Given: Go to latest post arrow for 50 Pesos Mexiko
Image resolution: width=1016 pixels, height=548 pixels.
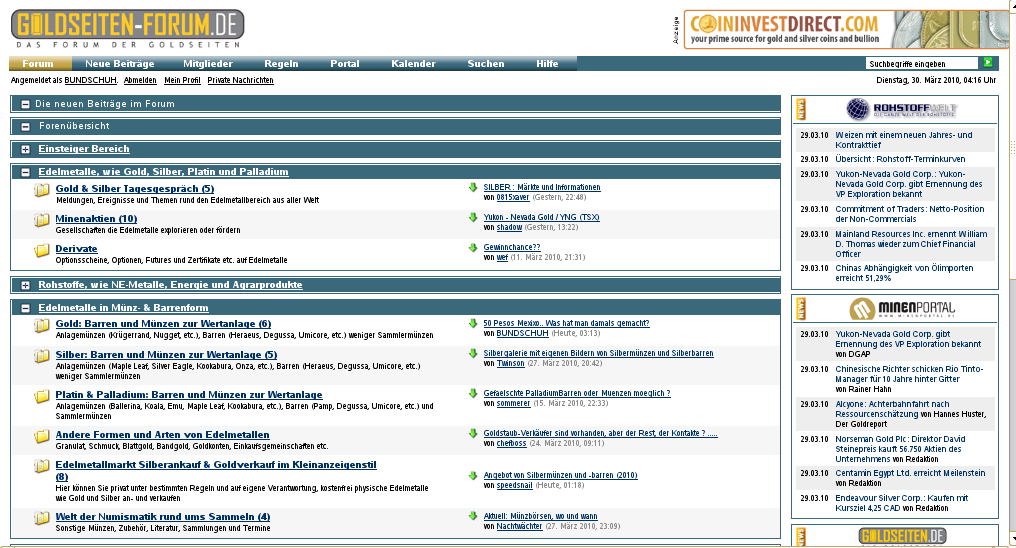Looking at the screenshot, I should (x=473, y=323).
